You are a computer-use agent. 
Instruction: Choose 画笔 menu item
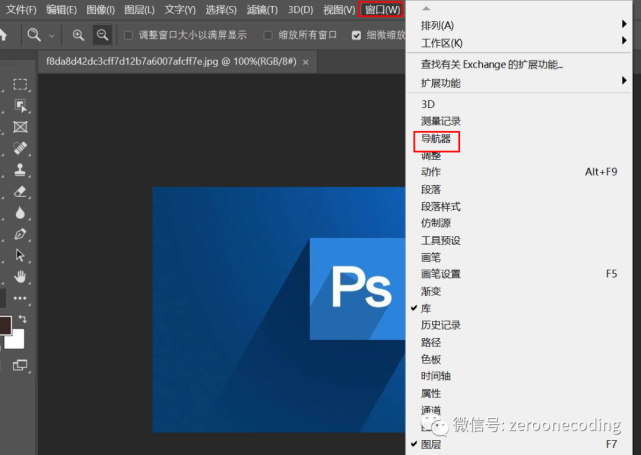click(519, 258)
